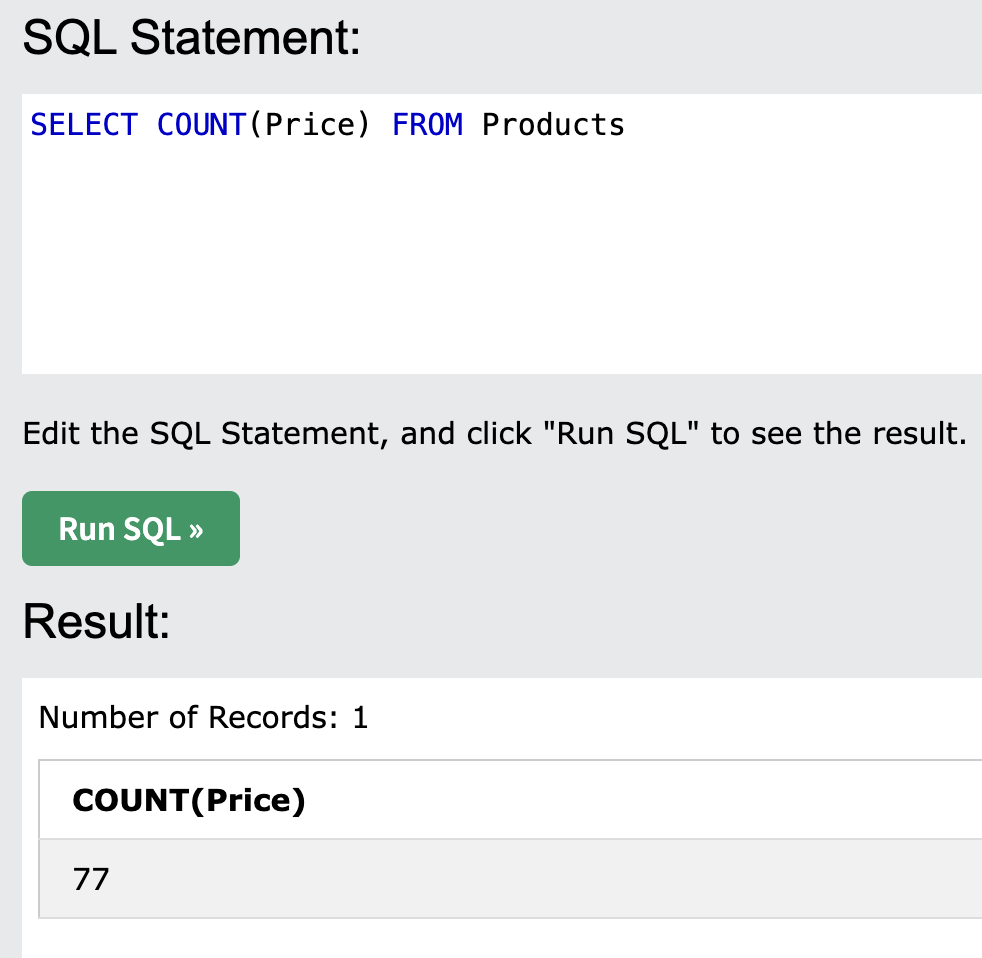The width and height of the screenshot is (982, 958).
Task: Click the blank space right of 77
Action: (545, 879)
